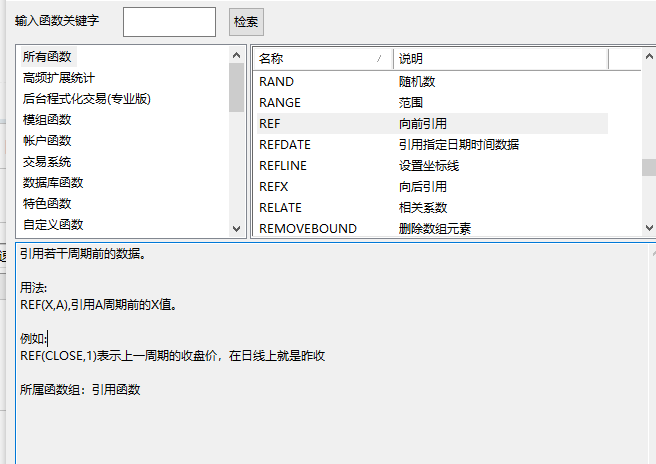Select 后台程式化交易(专业版) category

coord(87,99)
